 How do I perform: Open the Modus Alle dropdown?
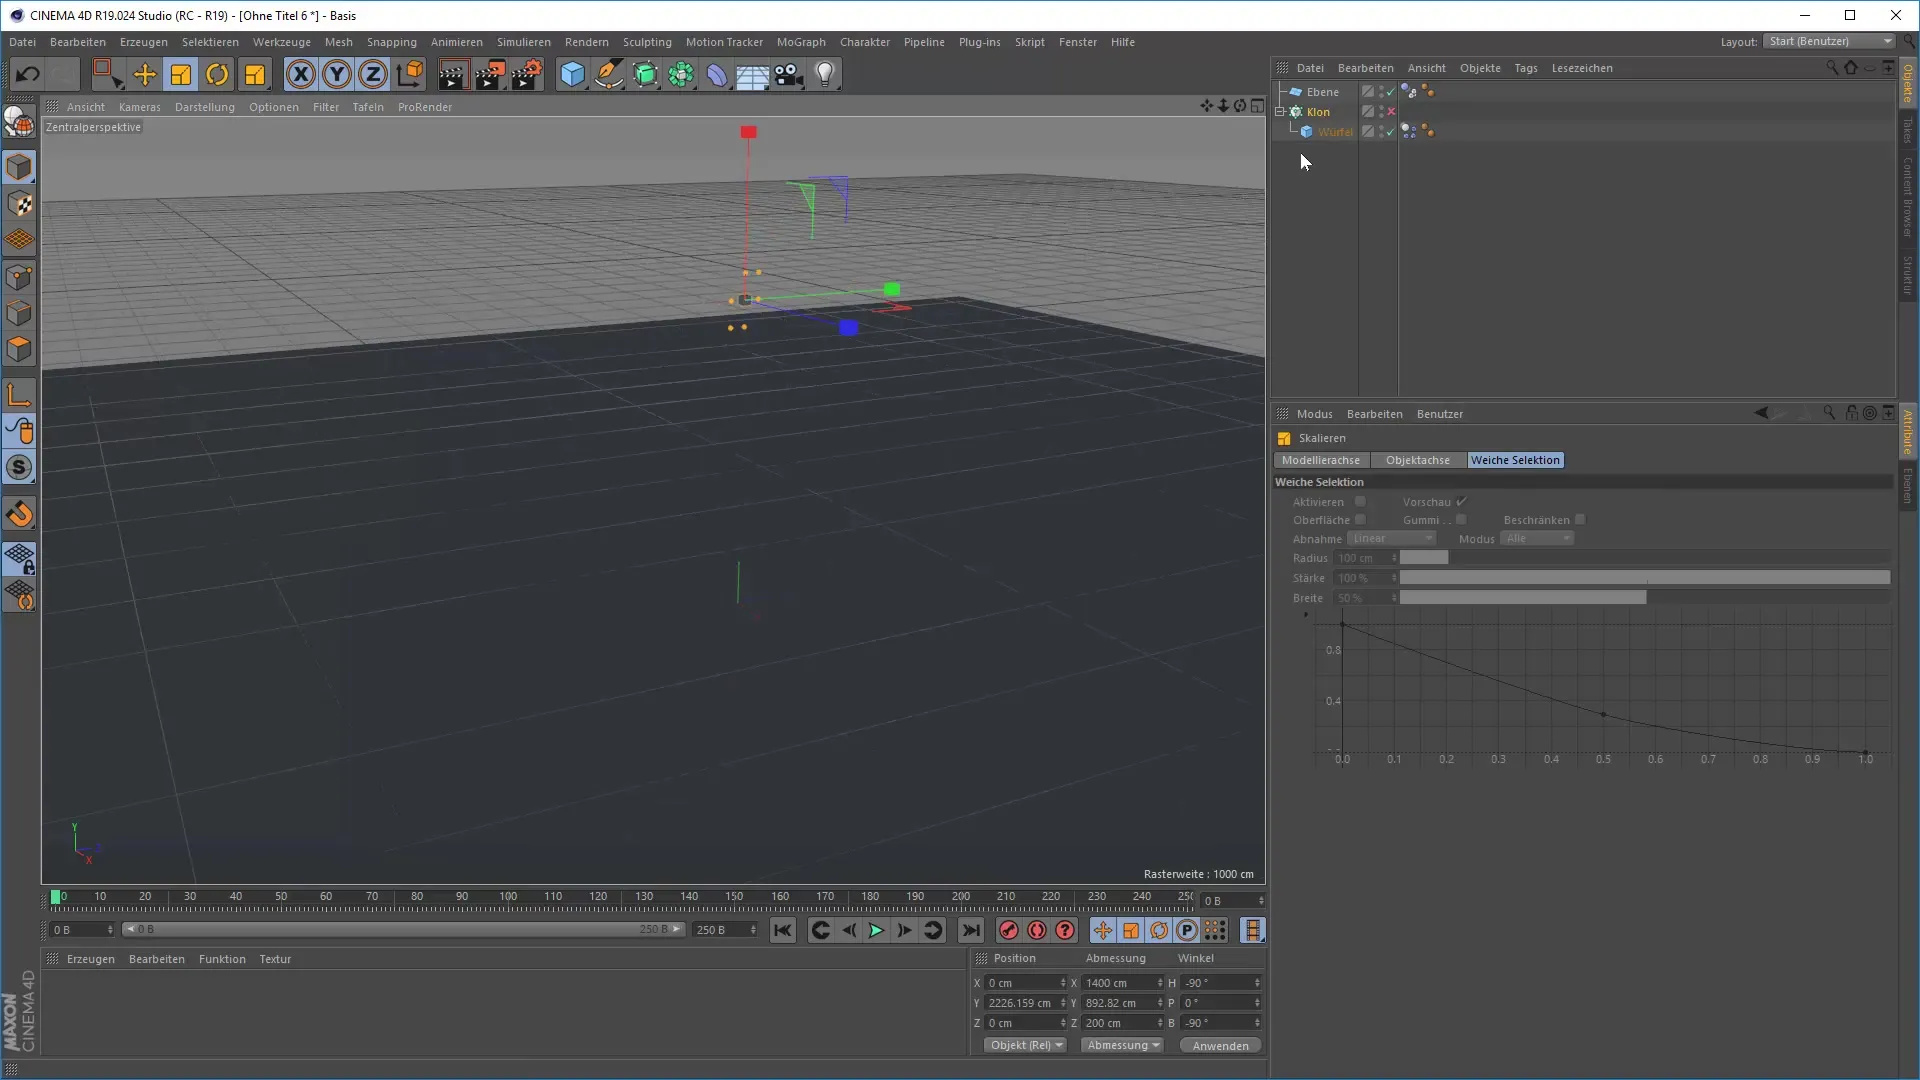pos(1536,539)
